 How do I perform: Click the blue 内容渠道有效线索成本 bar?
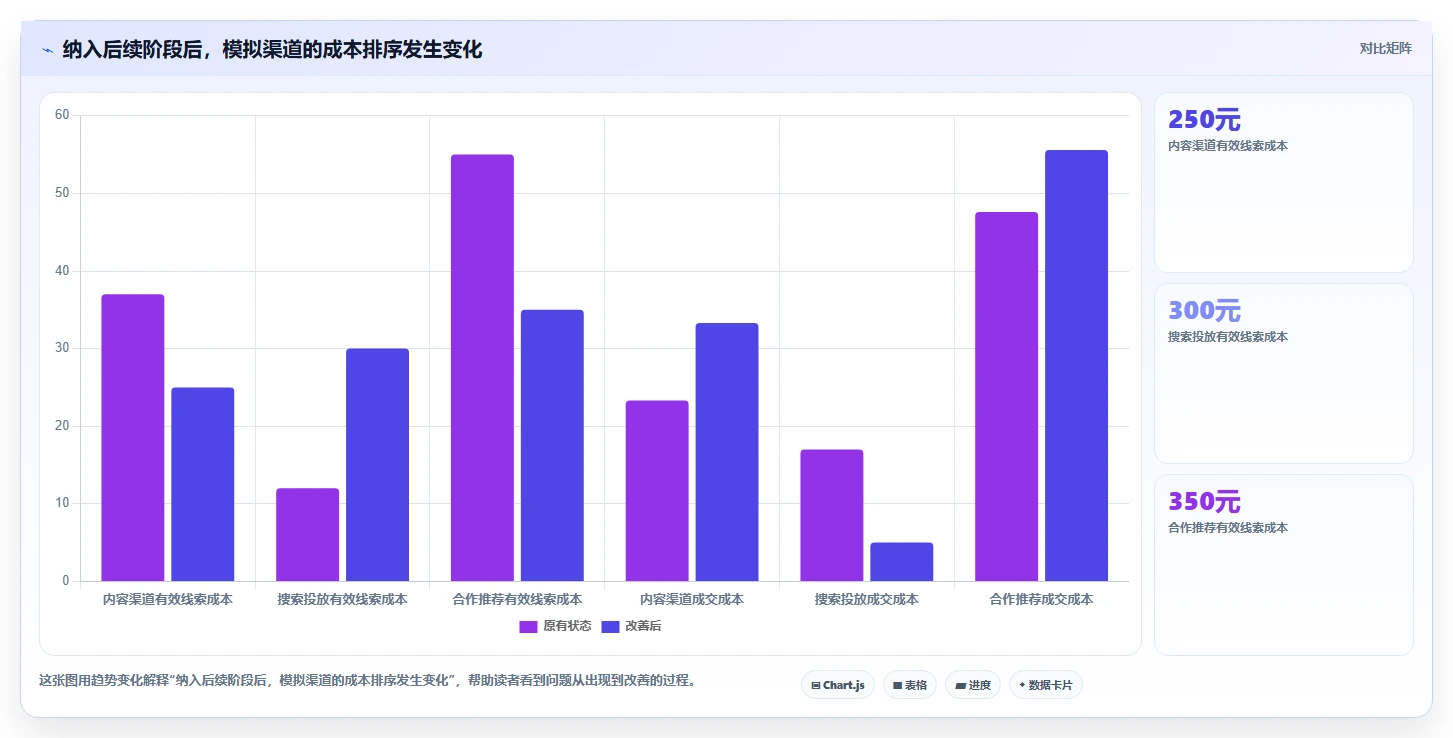202,484
